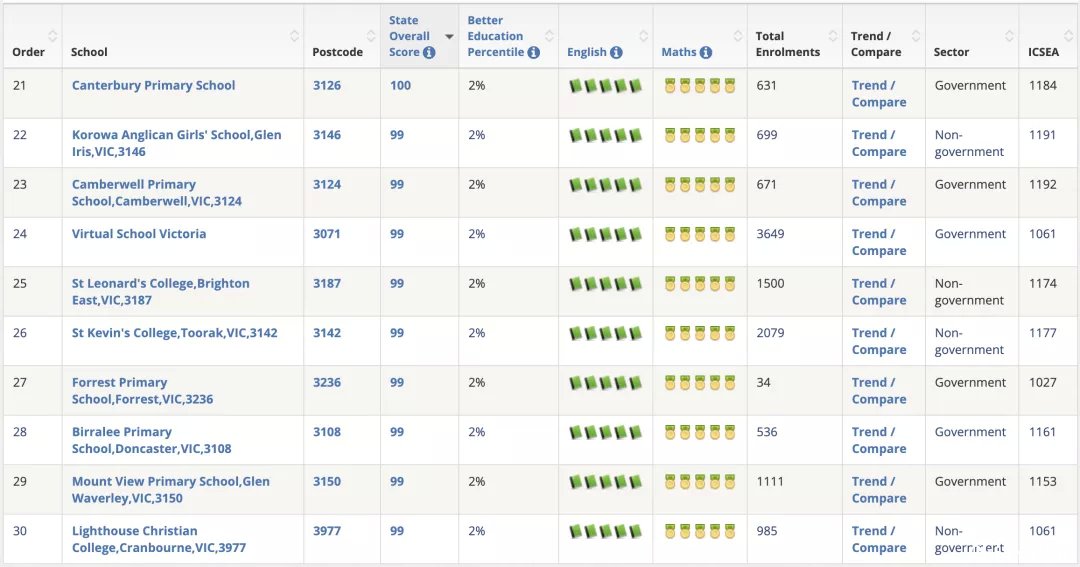Toggle State Overall Score descending sort arrow
Viewport: 1080px width, 567px height.
tap(449, 37)
